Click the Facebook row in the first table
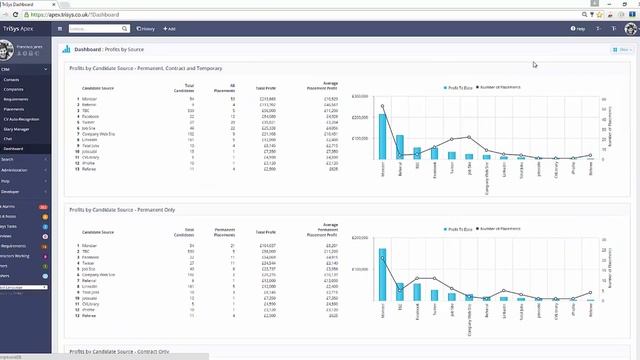Image resolution: width=640 pixels, height=360 pixels. click(x=207, y=116)
